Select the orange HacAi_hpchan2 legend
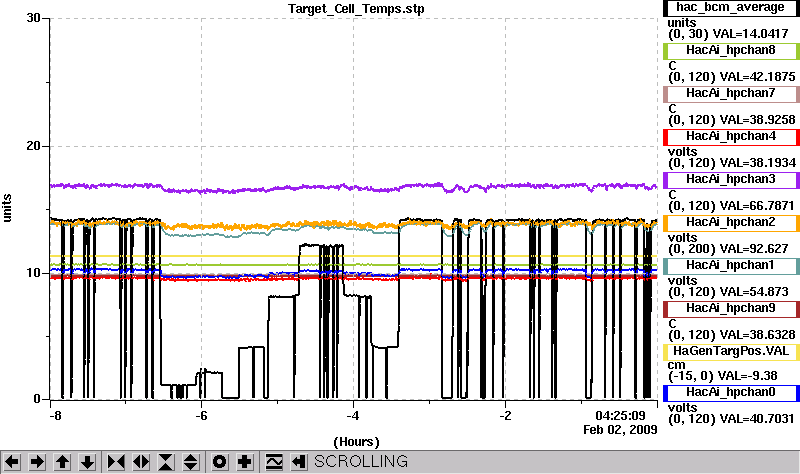 pyautogui.click(x=731, y=222)
